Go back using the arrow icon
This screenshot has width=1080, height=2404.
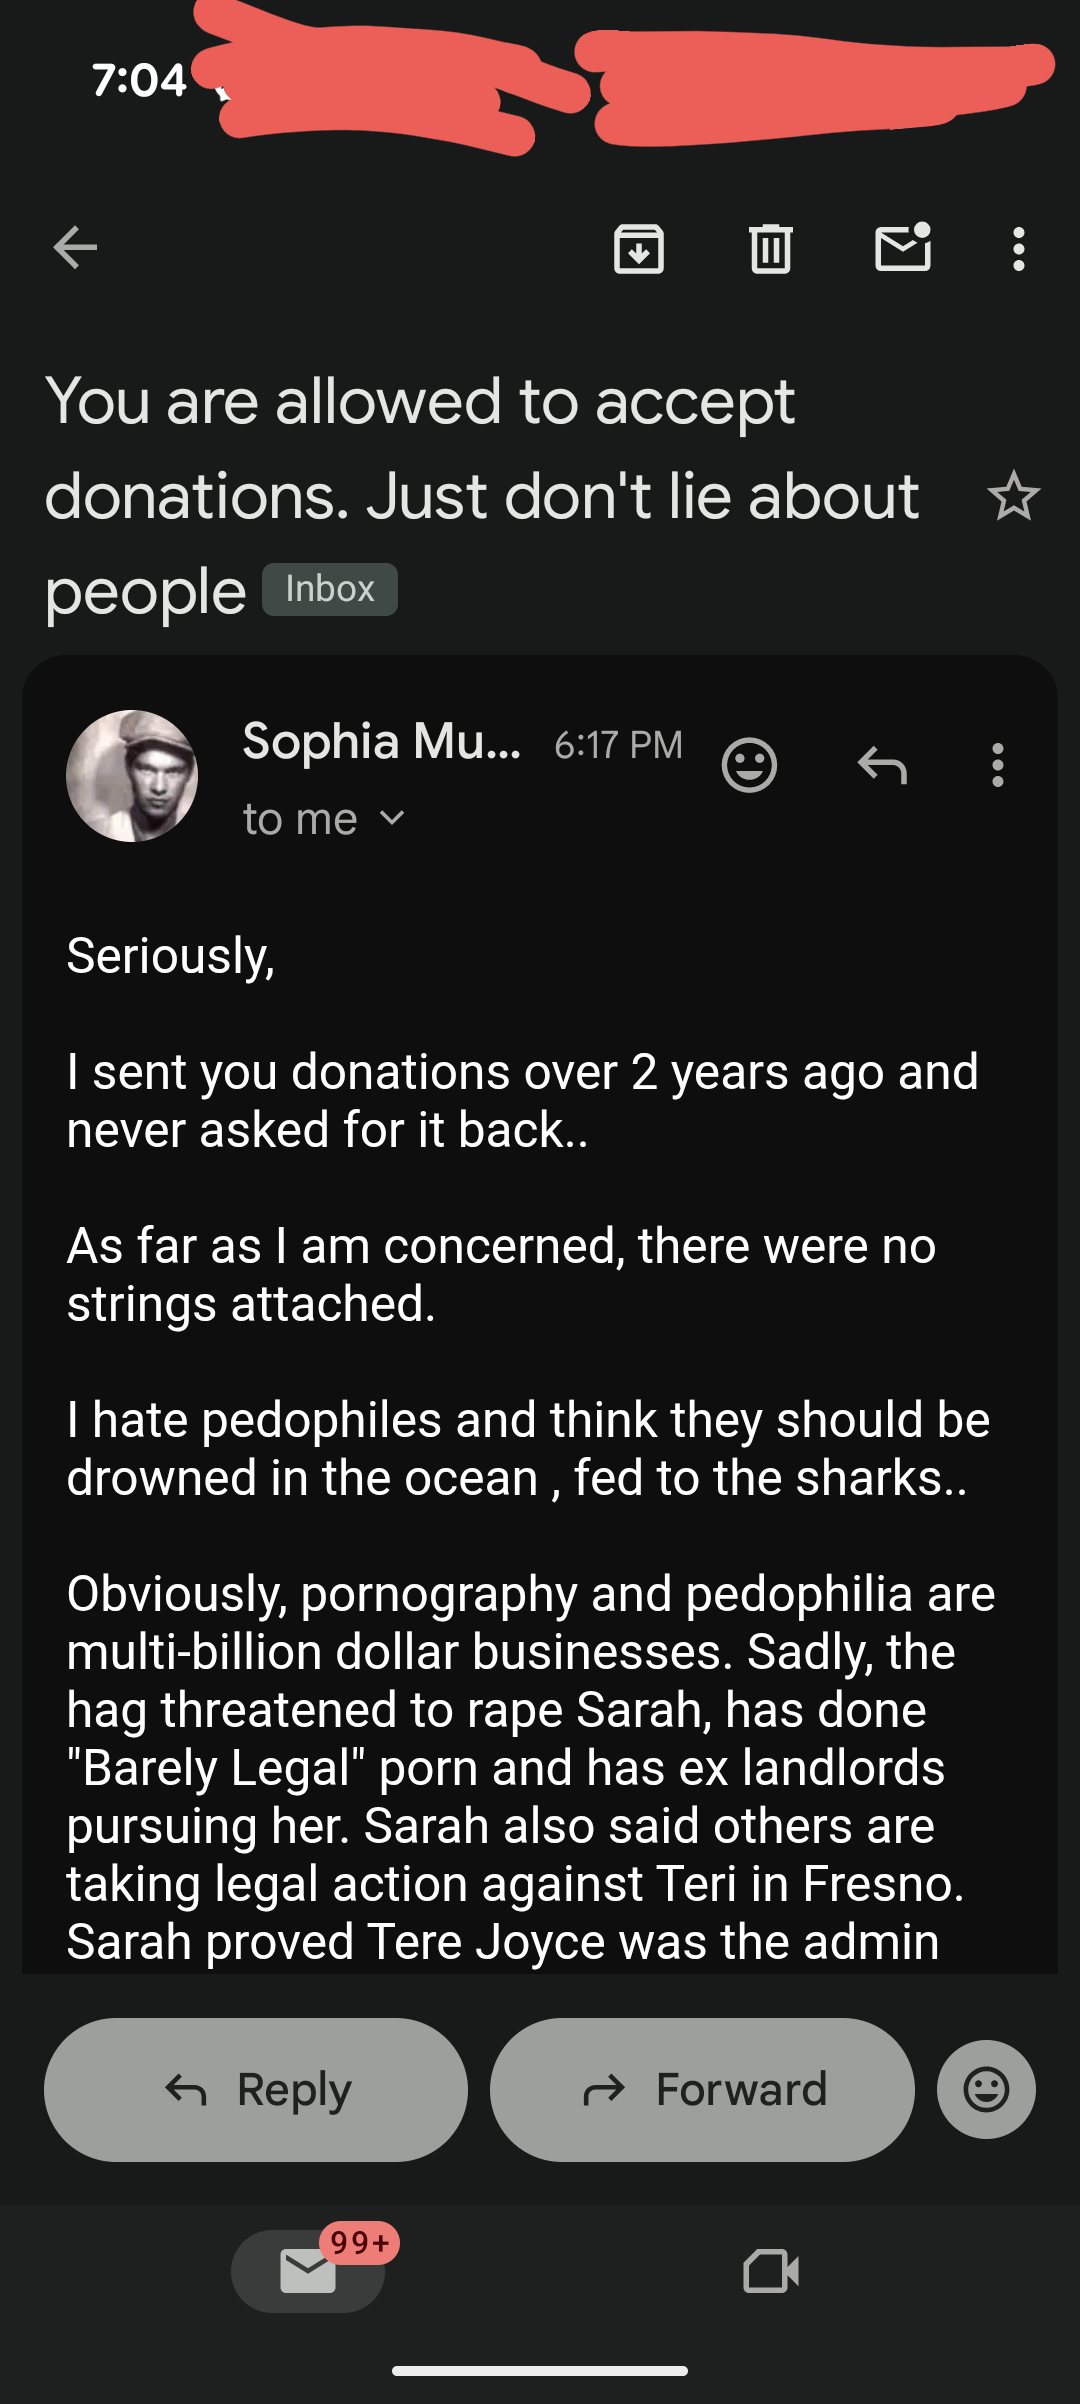coord(75,248)
